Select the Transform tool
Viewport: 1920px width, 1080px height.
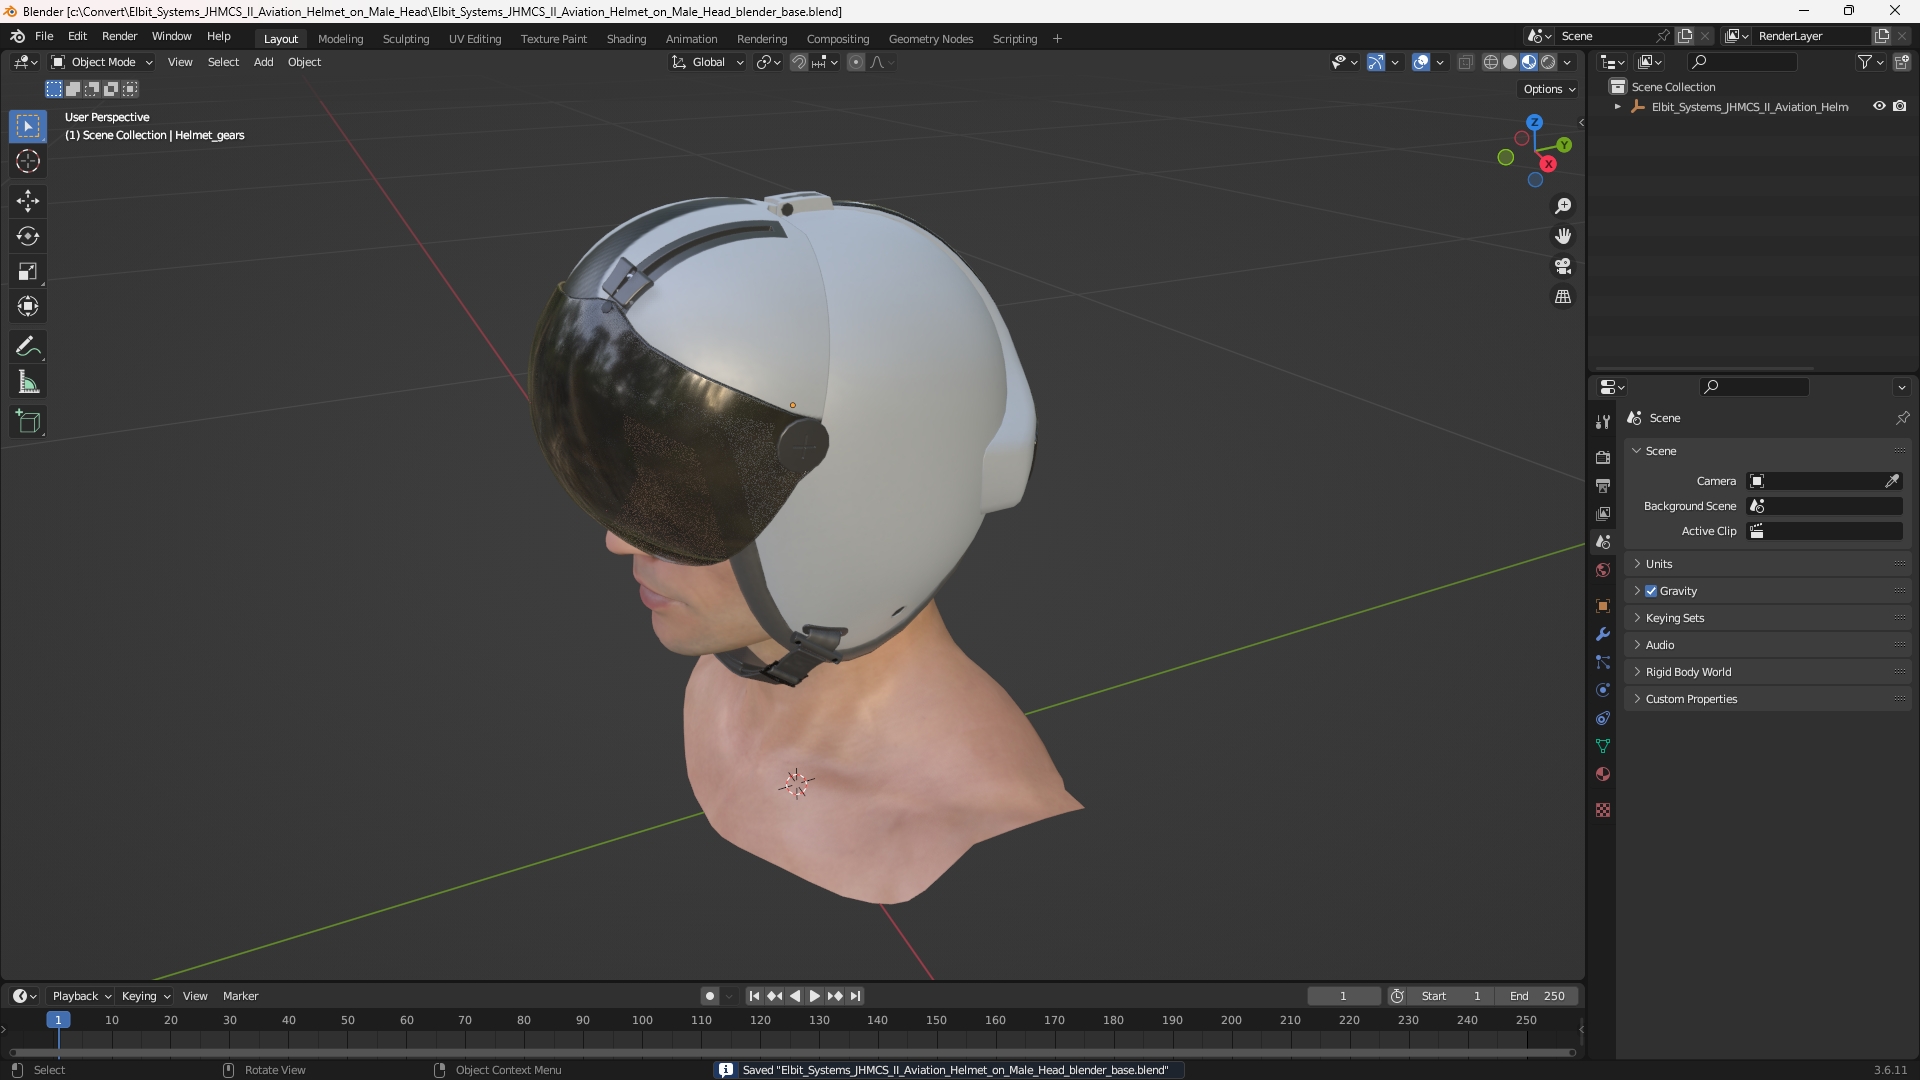(28, 306)
